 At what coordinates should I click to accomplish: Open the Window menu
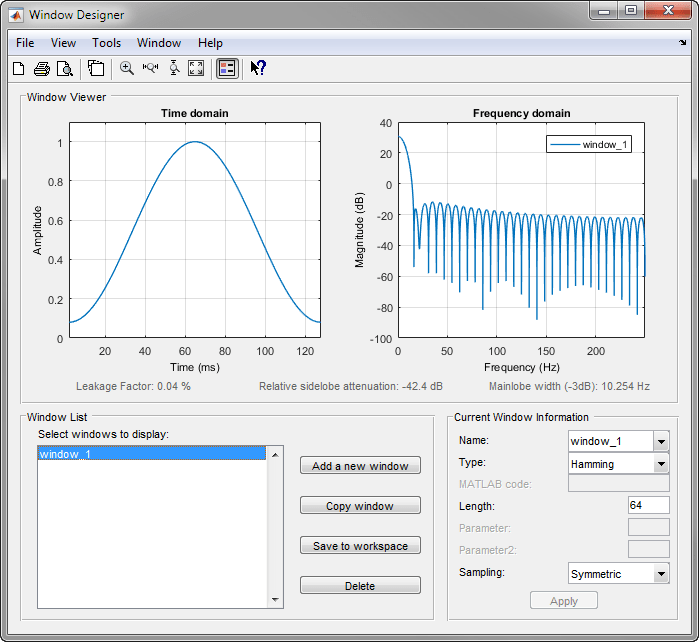pyautogui.click(x=159, y=43)
